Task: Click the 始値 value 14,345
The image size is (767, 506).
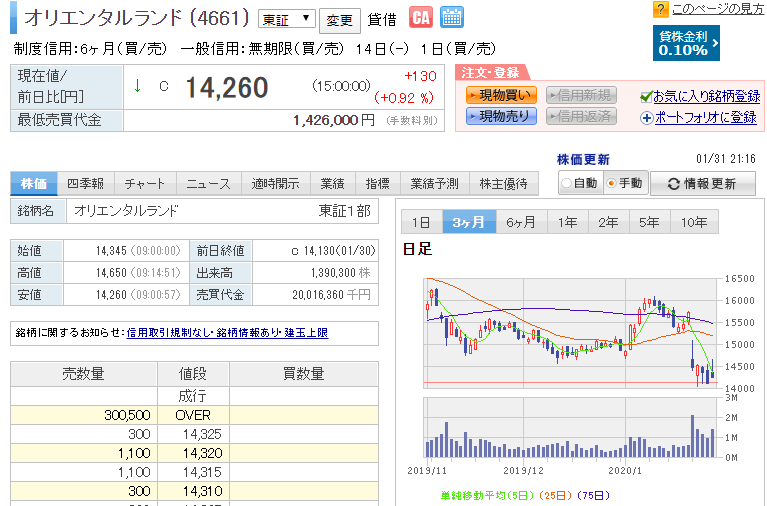Action: point(111,251)
